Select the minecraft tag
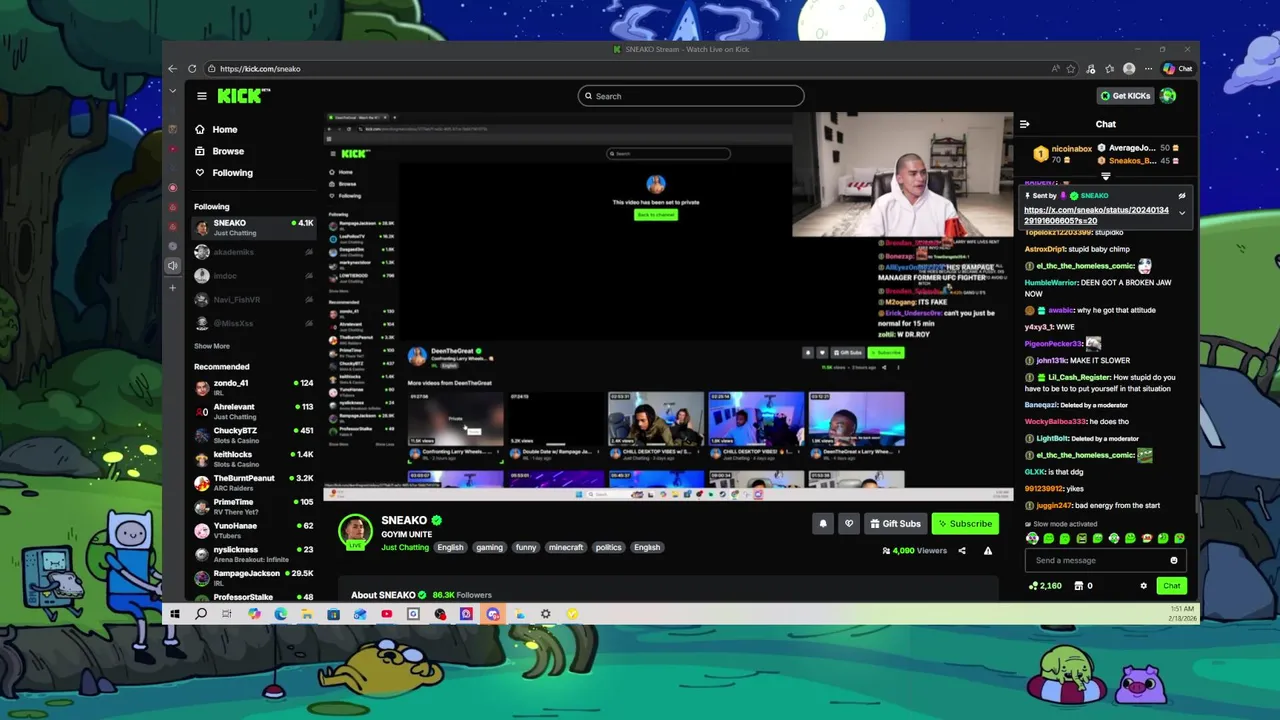1280x720 pixels. tap(566, 548)
